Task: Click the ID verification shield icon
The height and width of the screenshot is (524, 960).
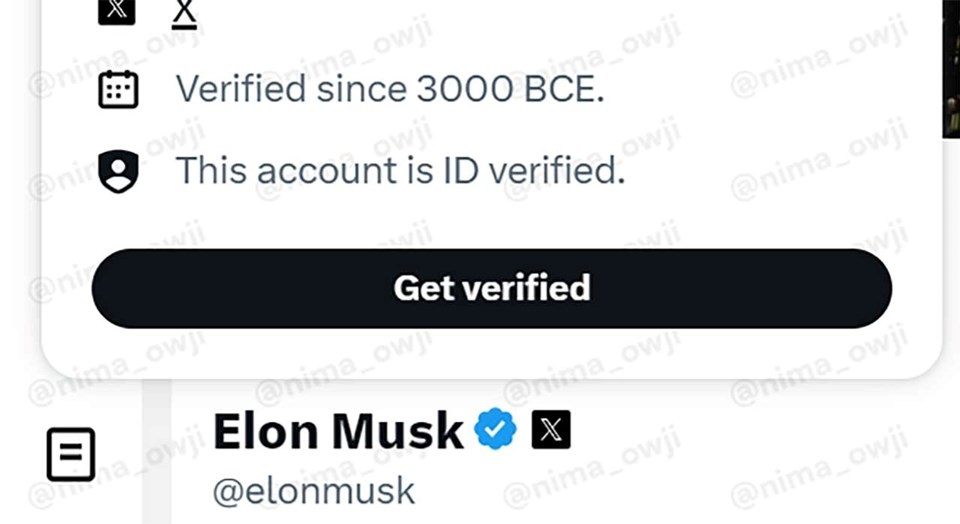Action: click(118, 171)
